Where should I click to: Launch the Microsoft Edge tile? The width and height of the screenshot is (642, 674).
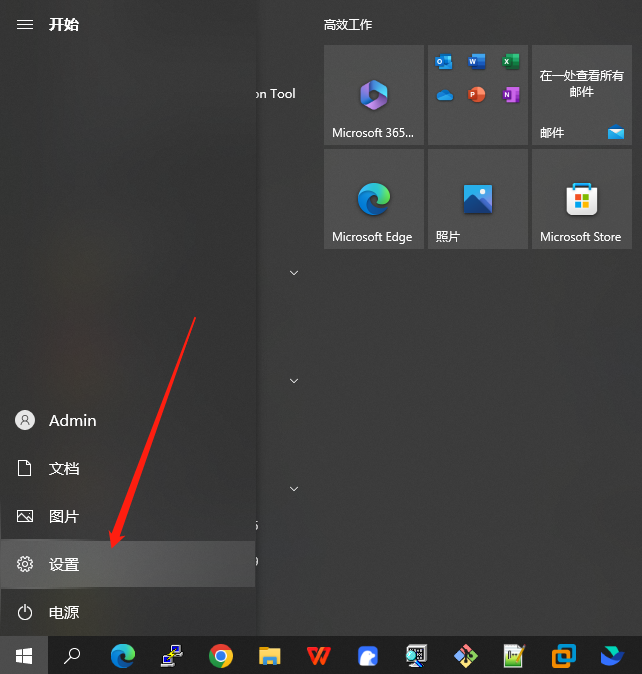tap(373, 199)
